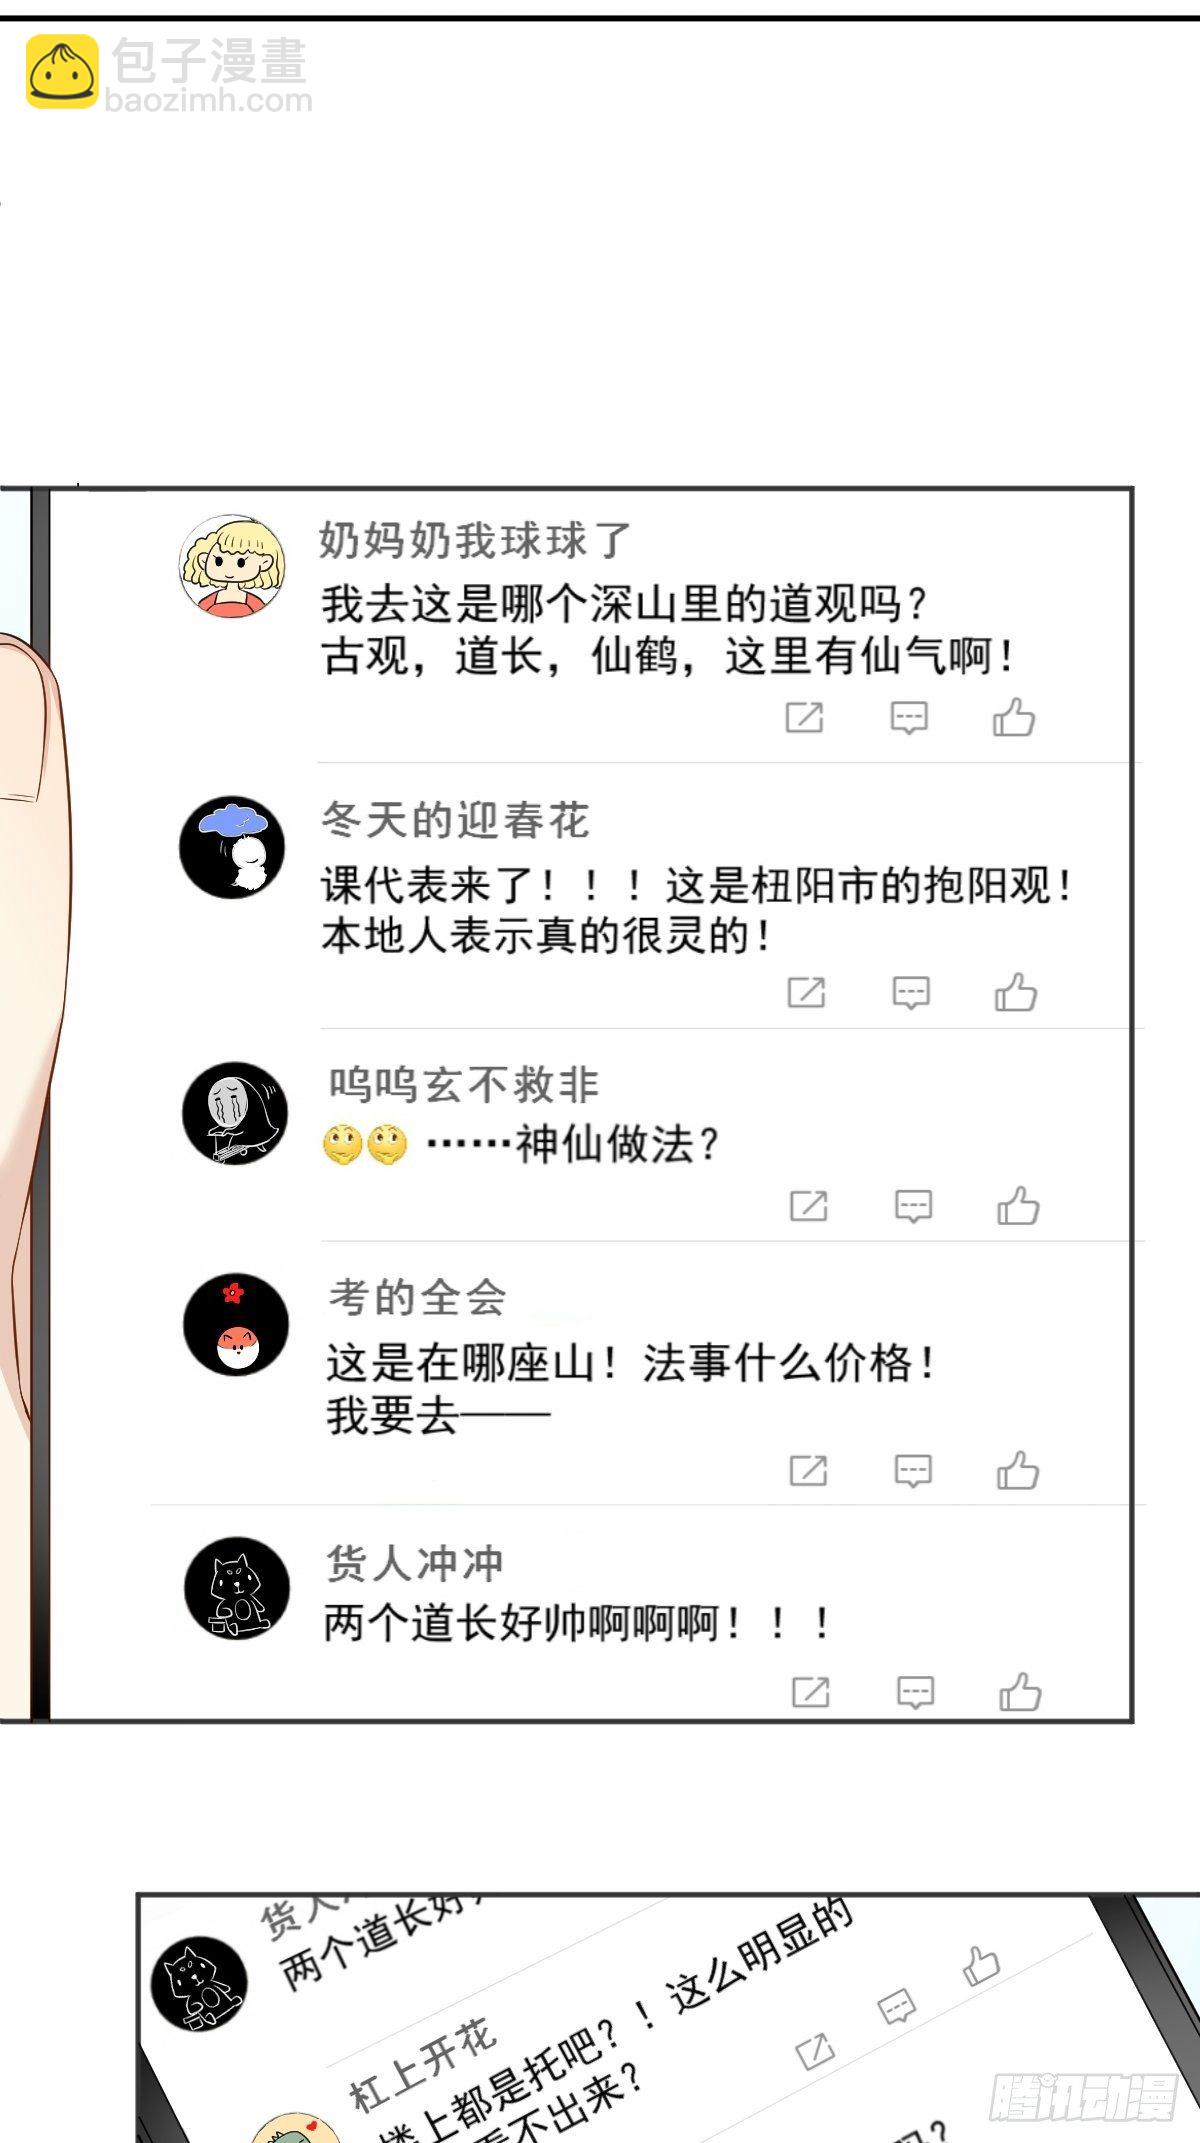Share the 冬天的迎春花 comment
Image resolution: width=1200 pixels, height=2143 pixels.
click(806, 992)
